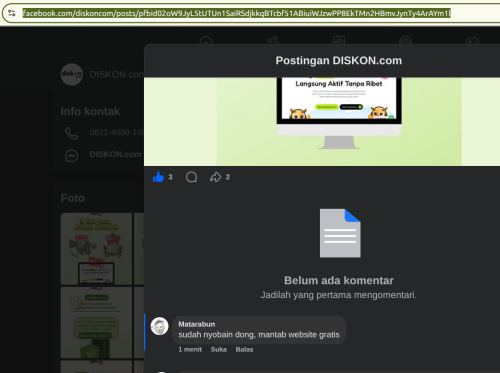Open the like count number 3
Screen dimensions: 500x373
[170, 177]
